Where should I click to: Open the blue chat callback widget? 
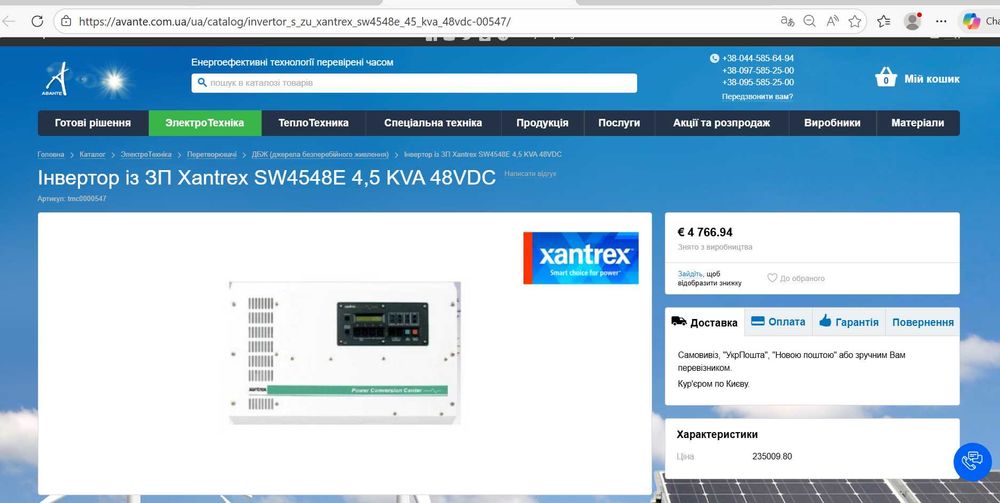[x=973, y=461]
